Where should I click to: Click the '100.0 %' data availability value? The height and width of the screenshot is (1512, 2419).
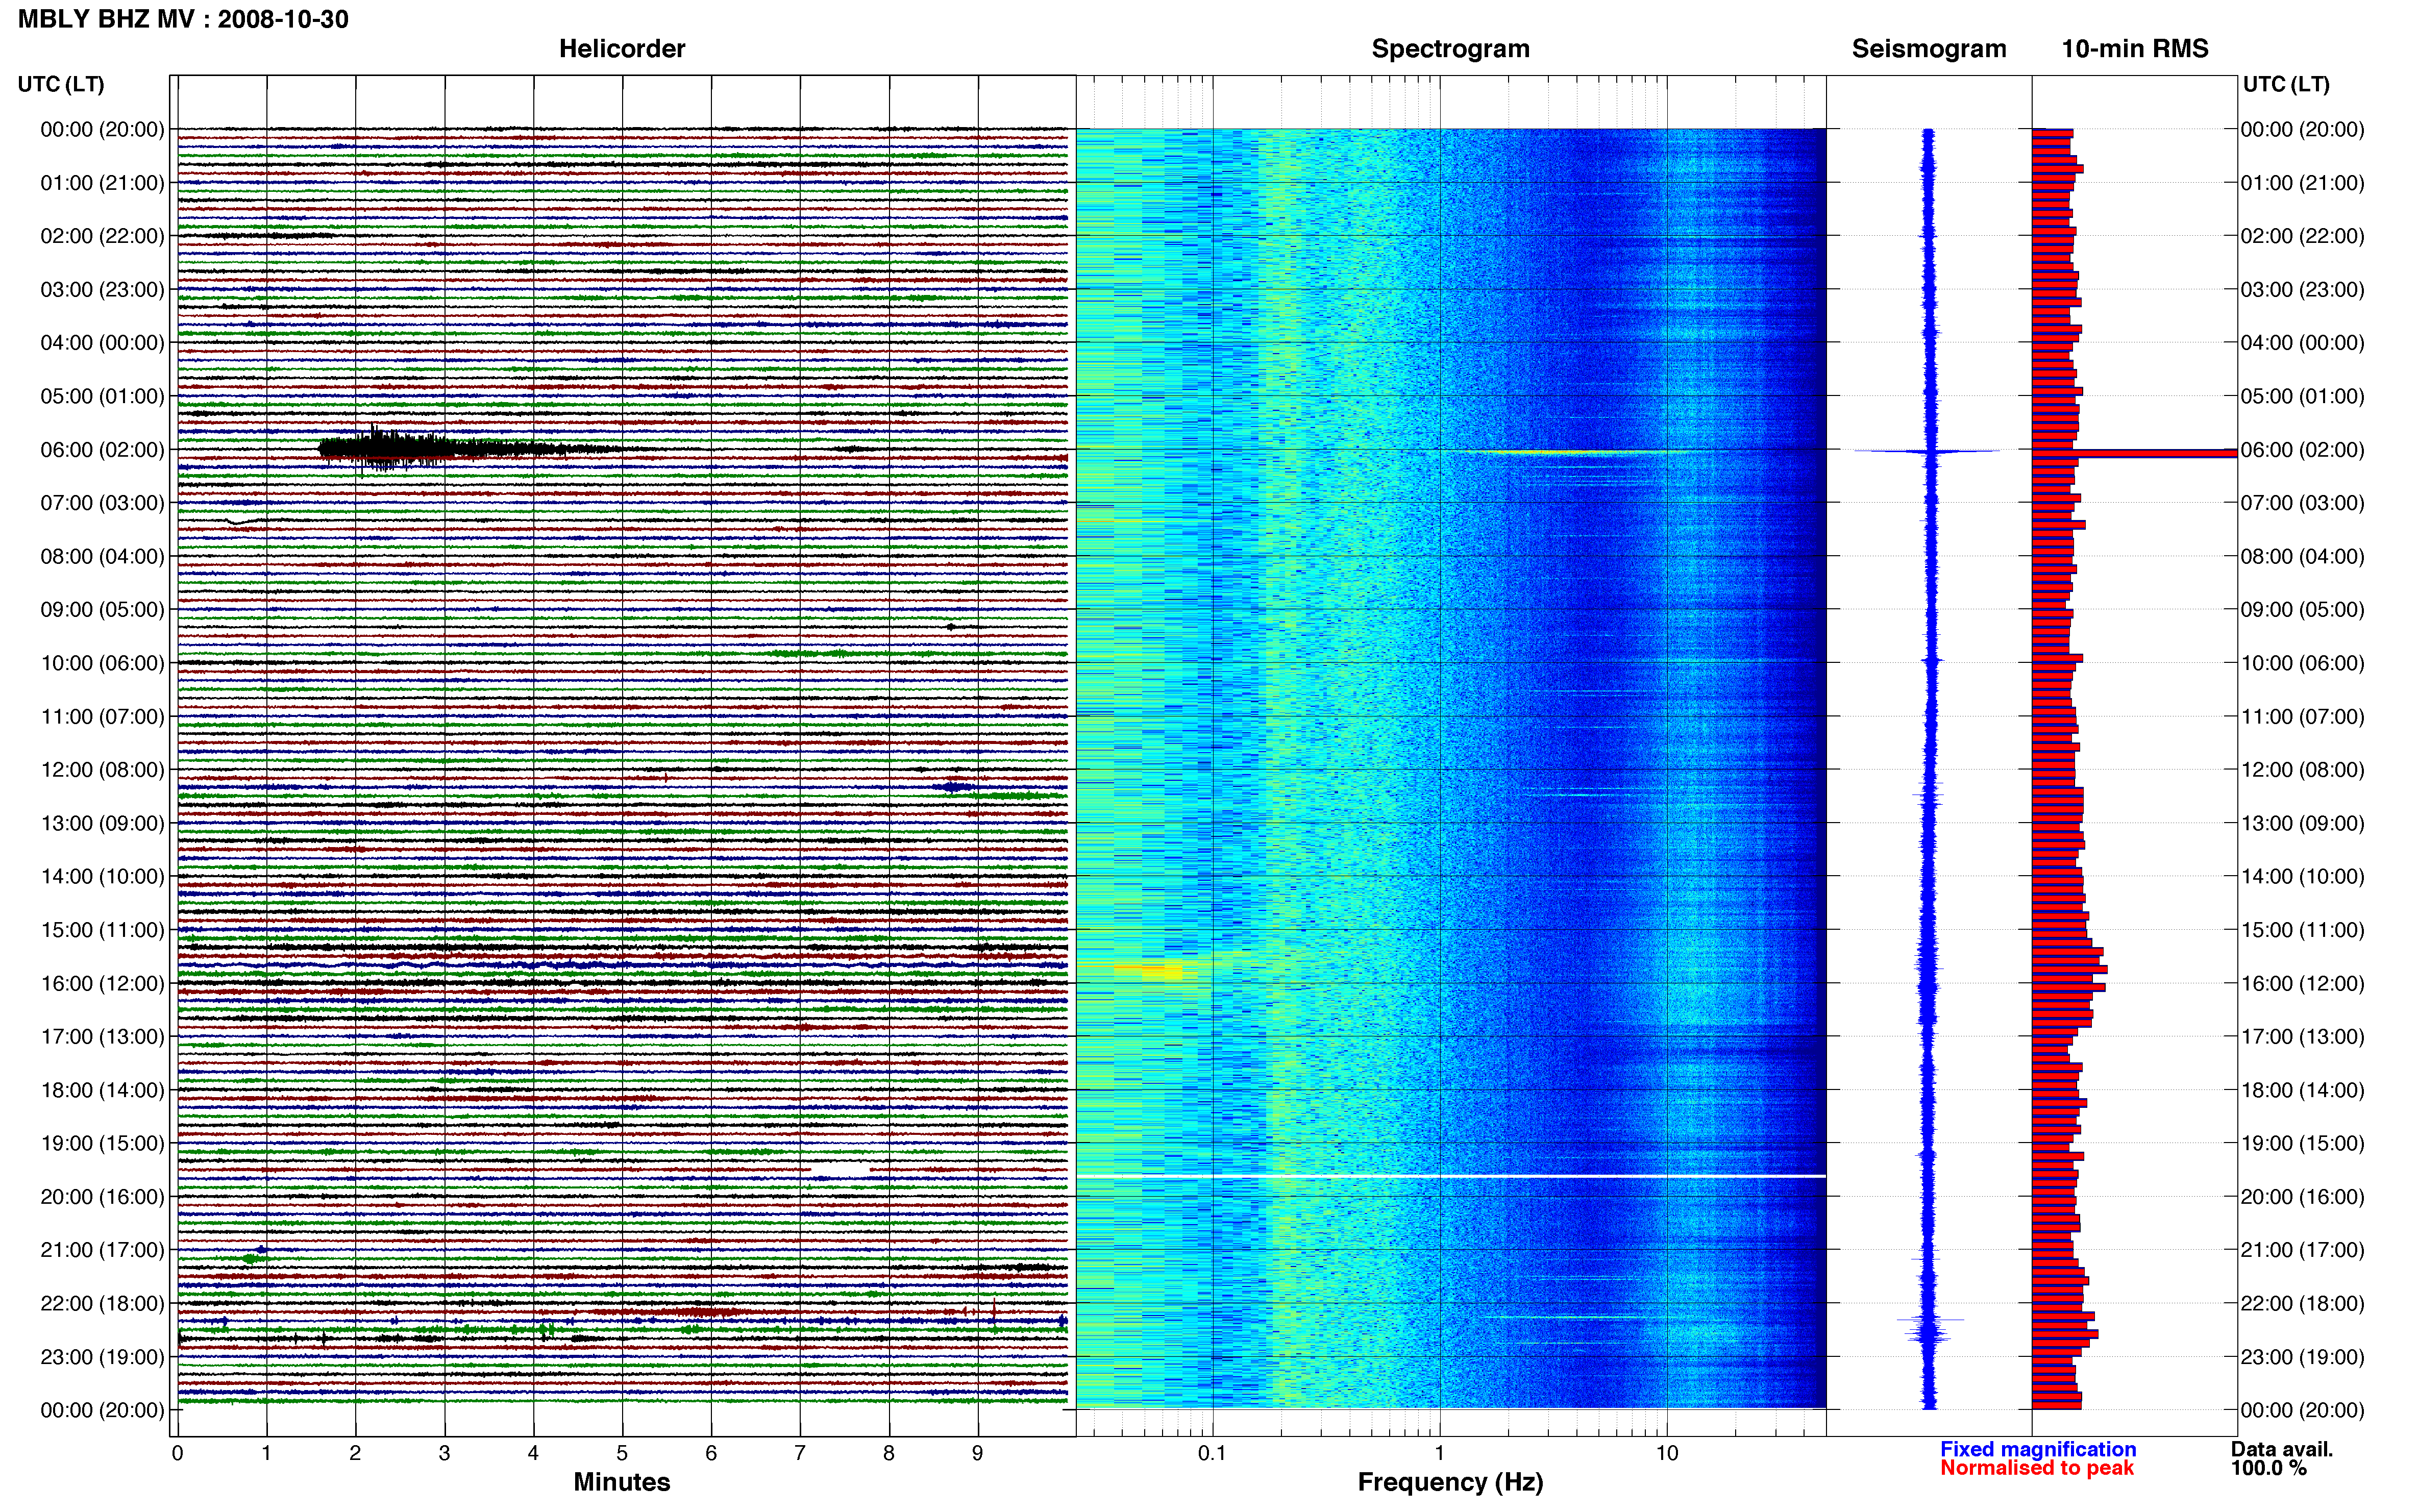2268,1468
